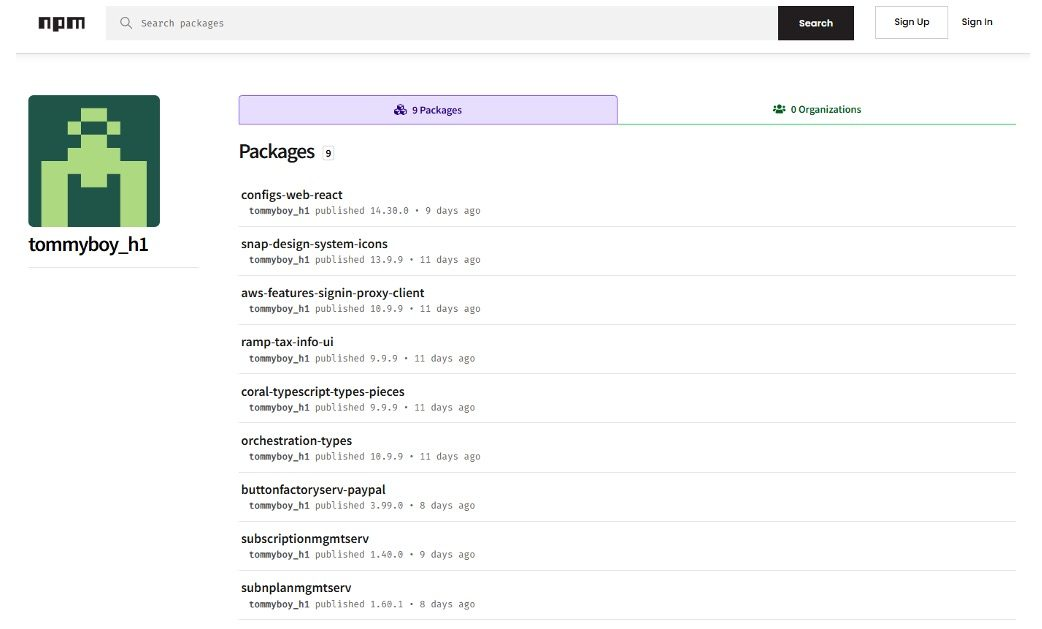Viewport: 1042px width, 629px height.
Task: Click the Search button
Action: [x=815, y=22]
